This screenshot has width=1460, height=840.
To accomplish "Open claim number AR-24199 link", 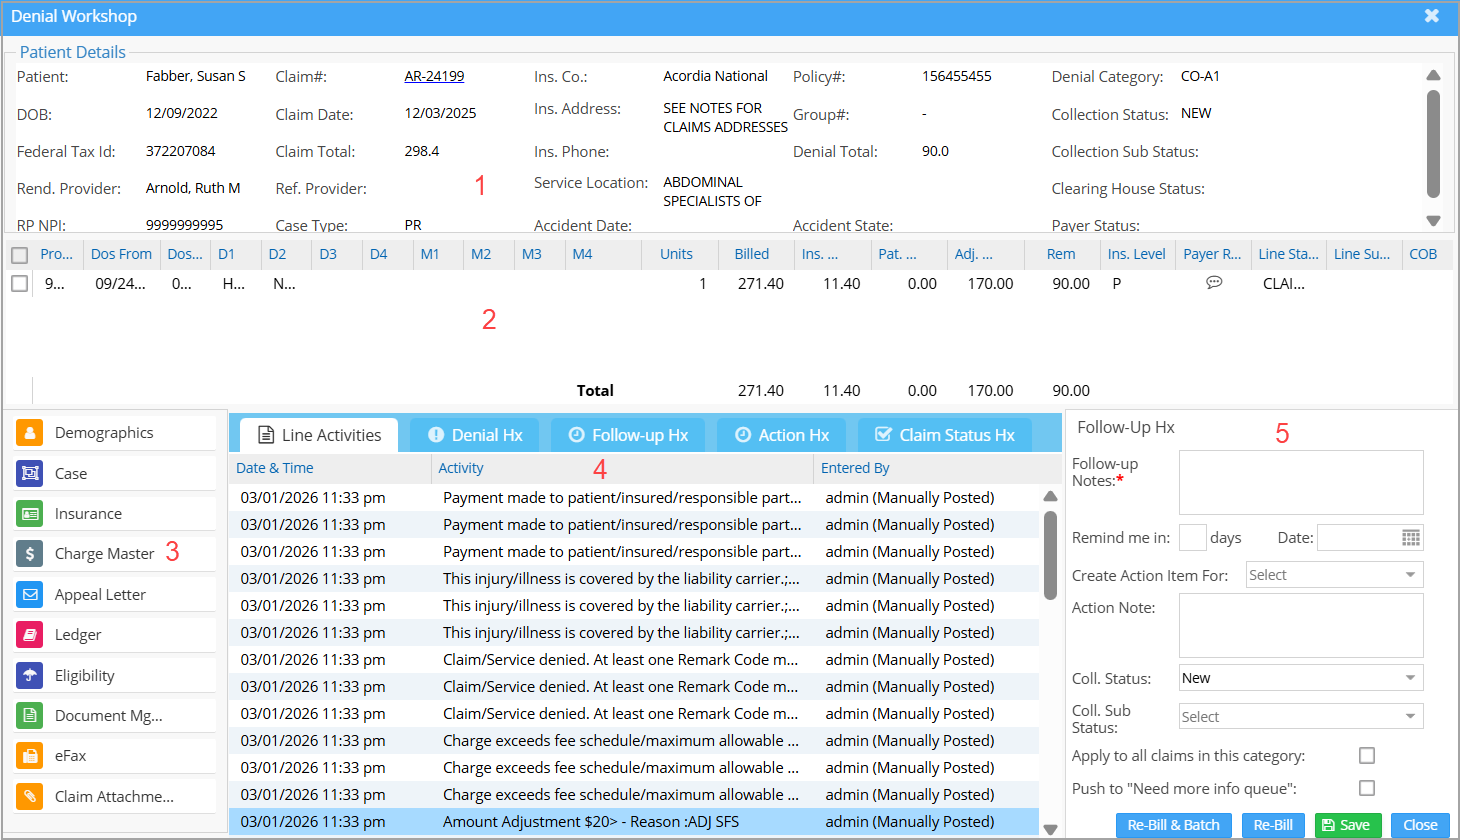I will [x=434, y=76].
